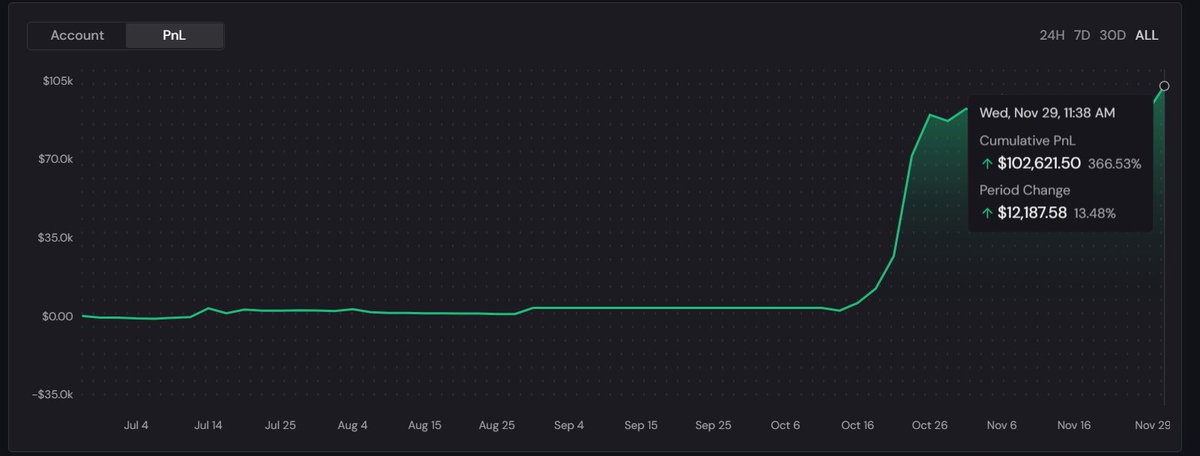Click the Sep 4 x-axis label
The width and height of the screenshot is (1200, 456).
pyautogui.click(x=569, y=425)
